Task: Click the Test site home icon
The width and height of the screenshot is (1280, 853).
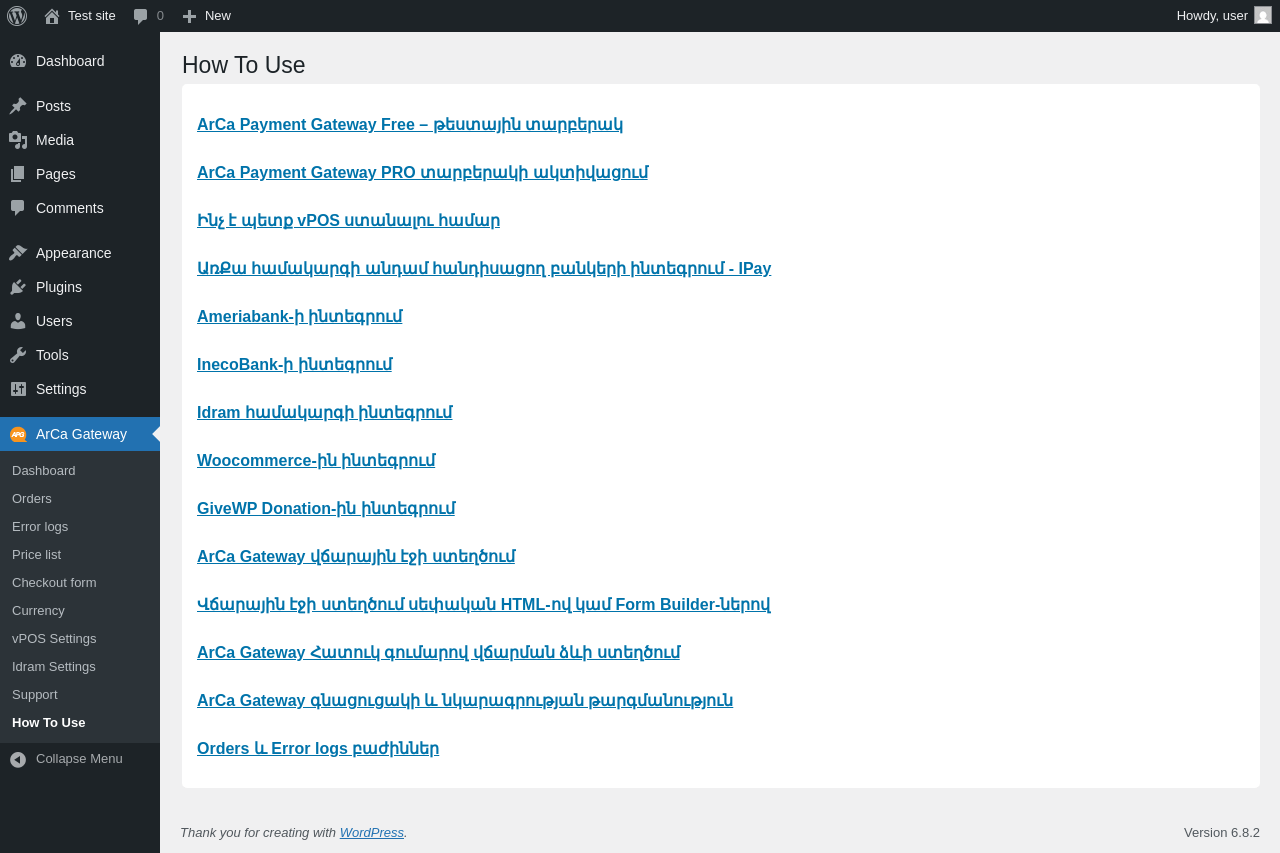Action: pyautogui.click(x=52, y=16)
